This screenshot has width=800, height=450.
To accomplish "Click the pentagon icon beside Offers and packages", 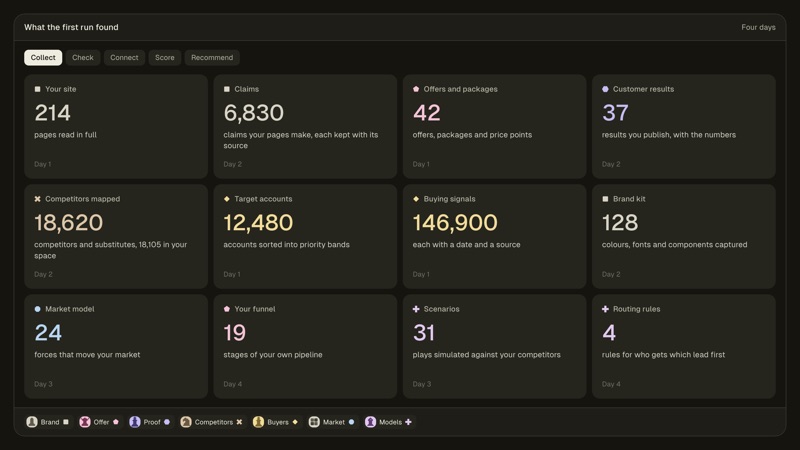I will tap(416, 89).
